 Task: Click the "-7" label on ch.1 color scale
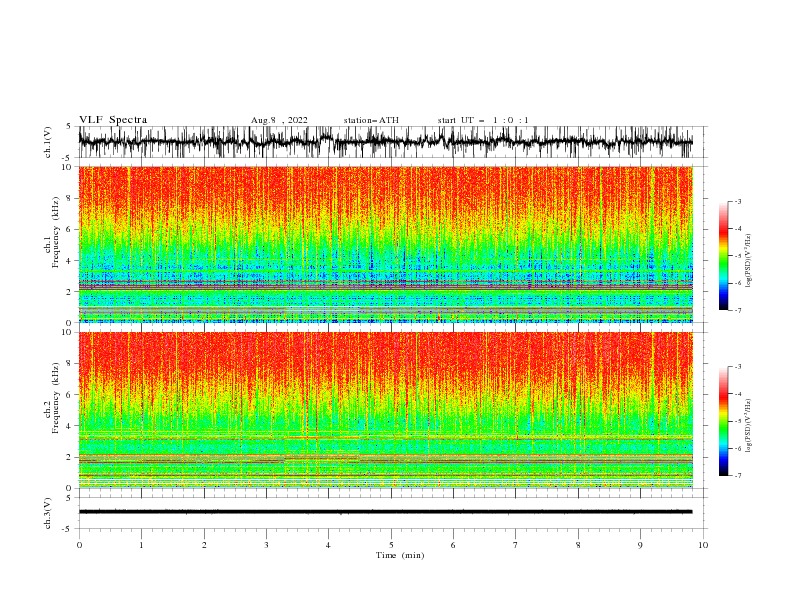coord(737,310)
